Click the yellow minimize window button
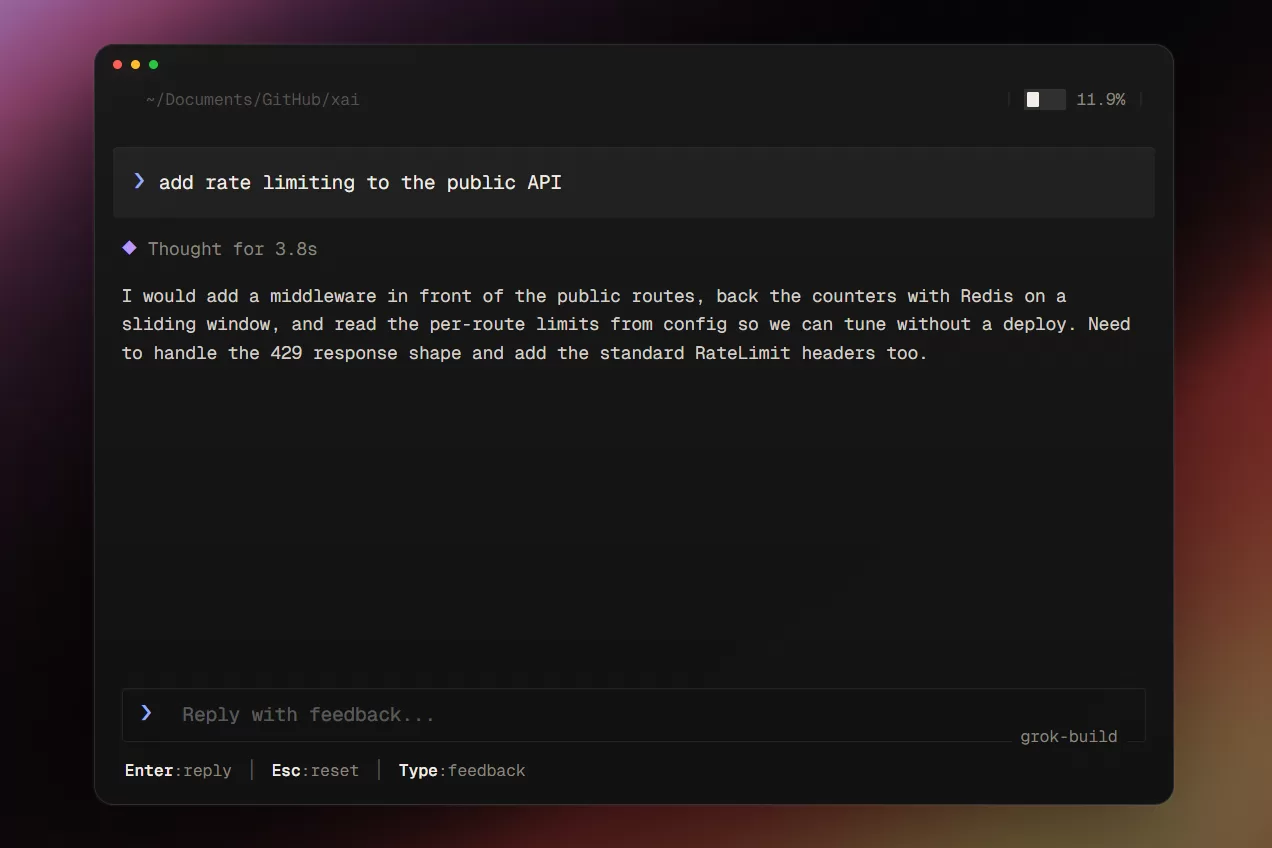This screenshot has height=848, width=1272. (x=136, y=65)
